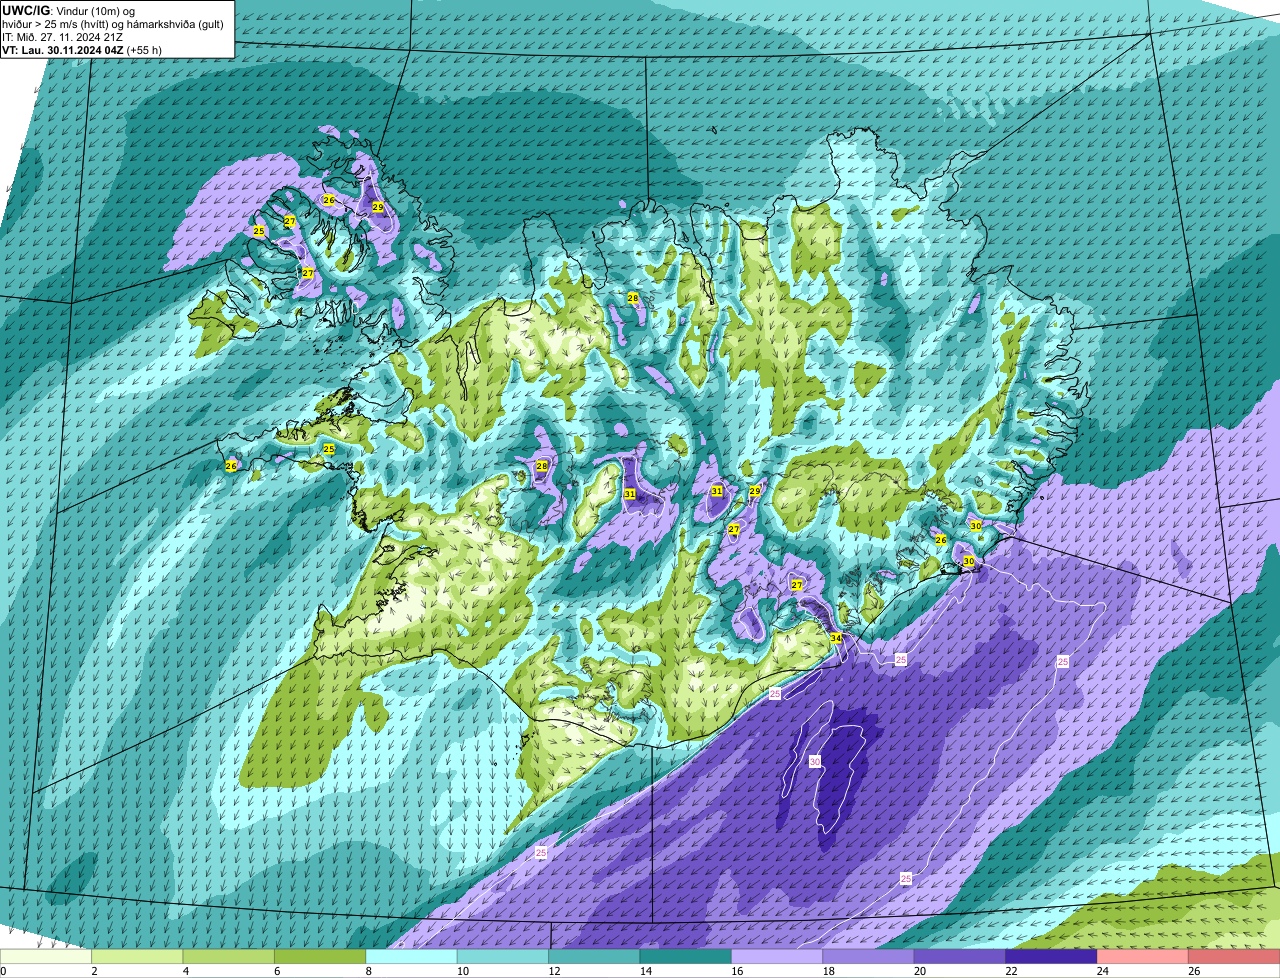
Task: Click the '0' label on the legend scale
Action: pyautogui.click(x=3, y=971)
